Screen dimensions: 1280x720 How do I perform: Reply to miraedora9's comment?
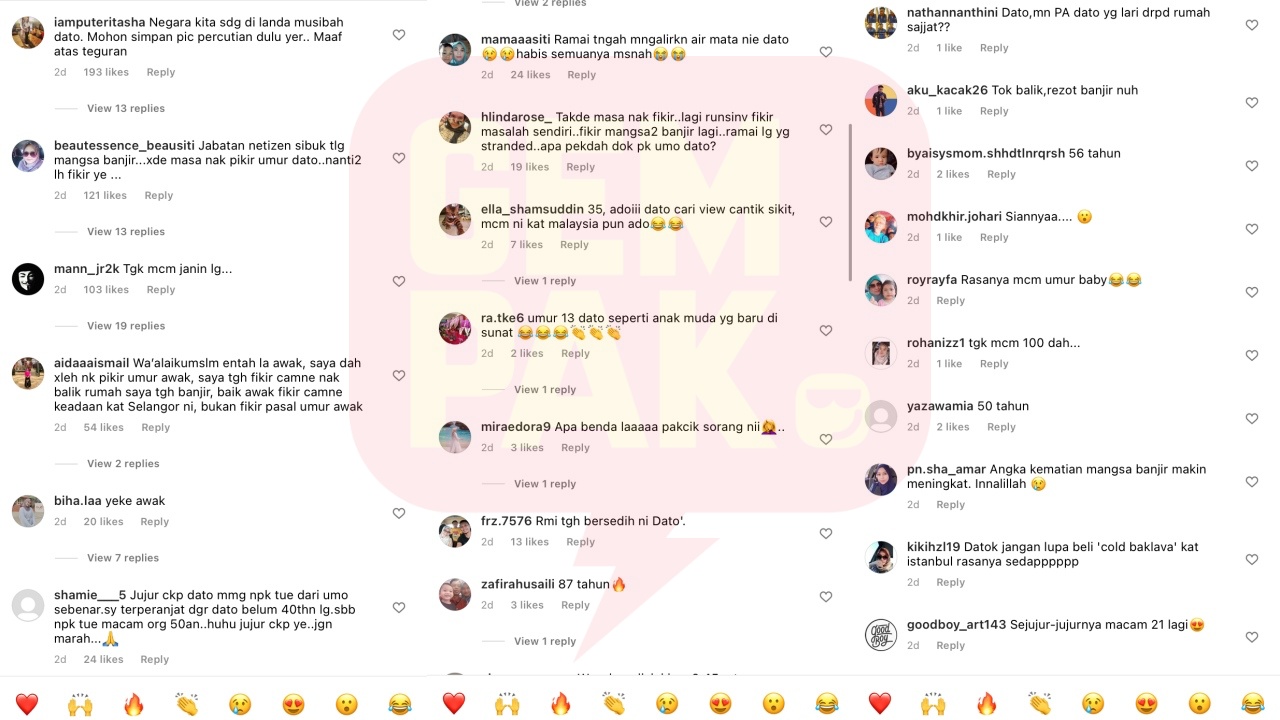(575, 448)
